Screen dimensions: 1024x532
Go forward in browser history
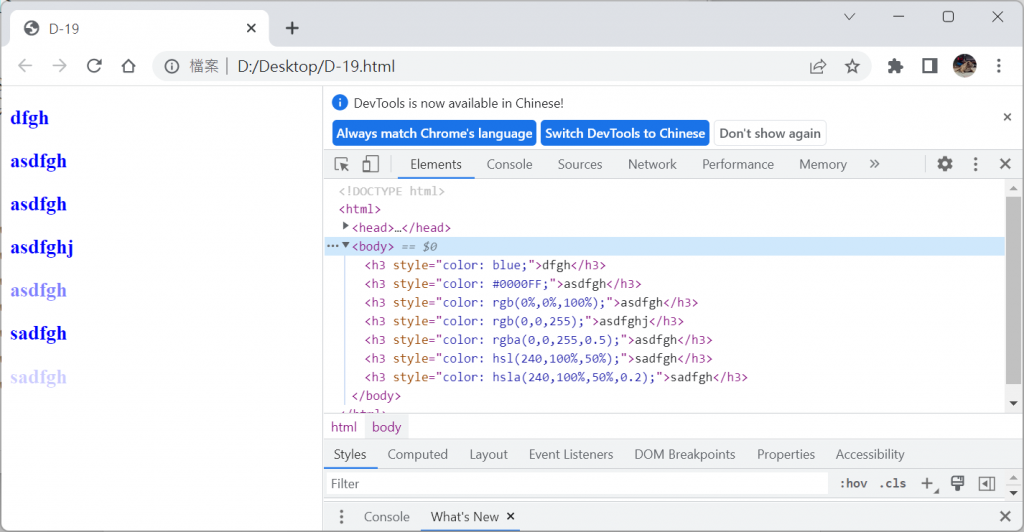(x=59, y=66)
